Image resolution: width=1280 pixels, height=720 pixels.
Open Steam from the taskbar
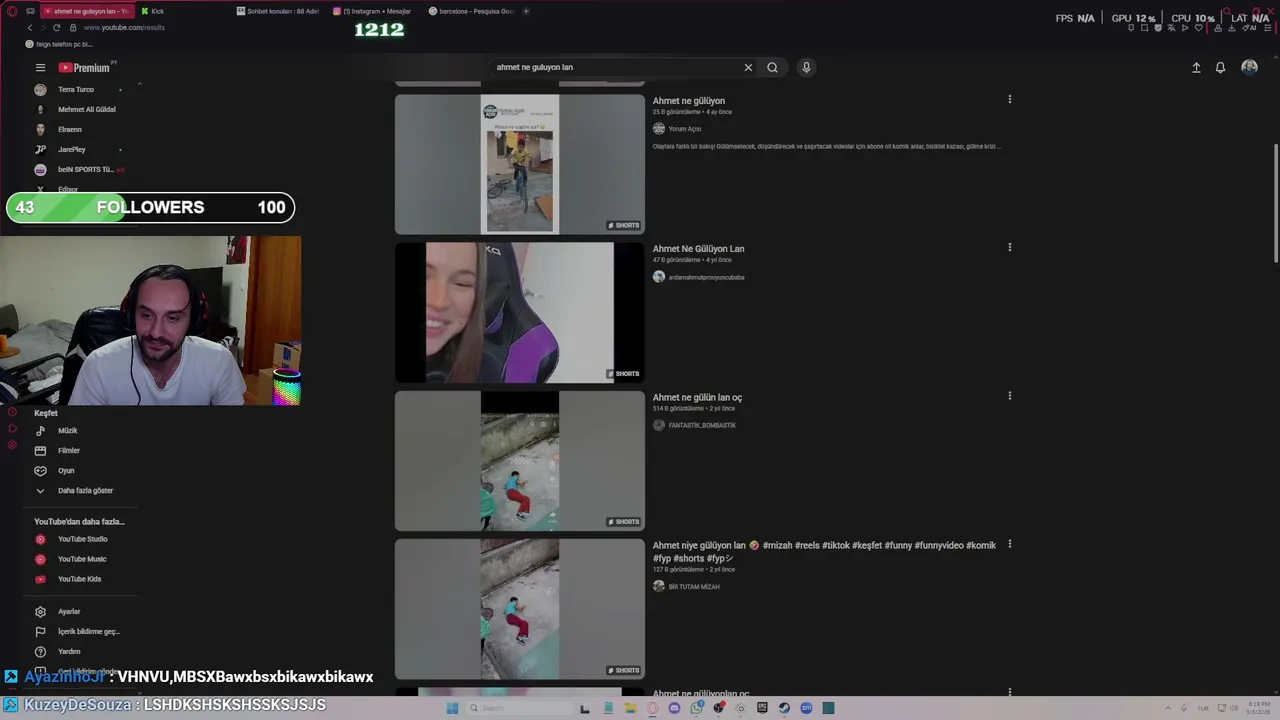[784, 708]
